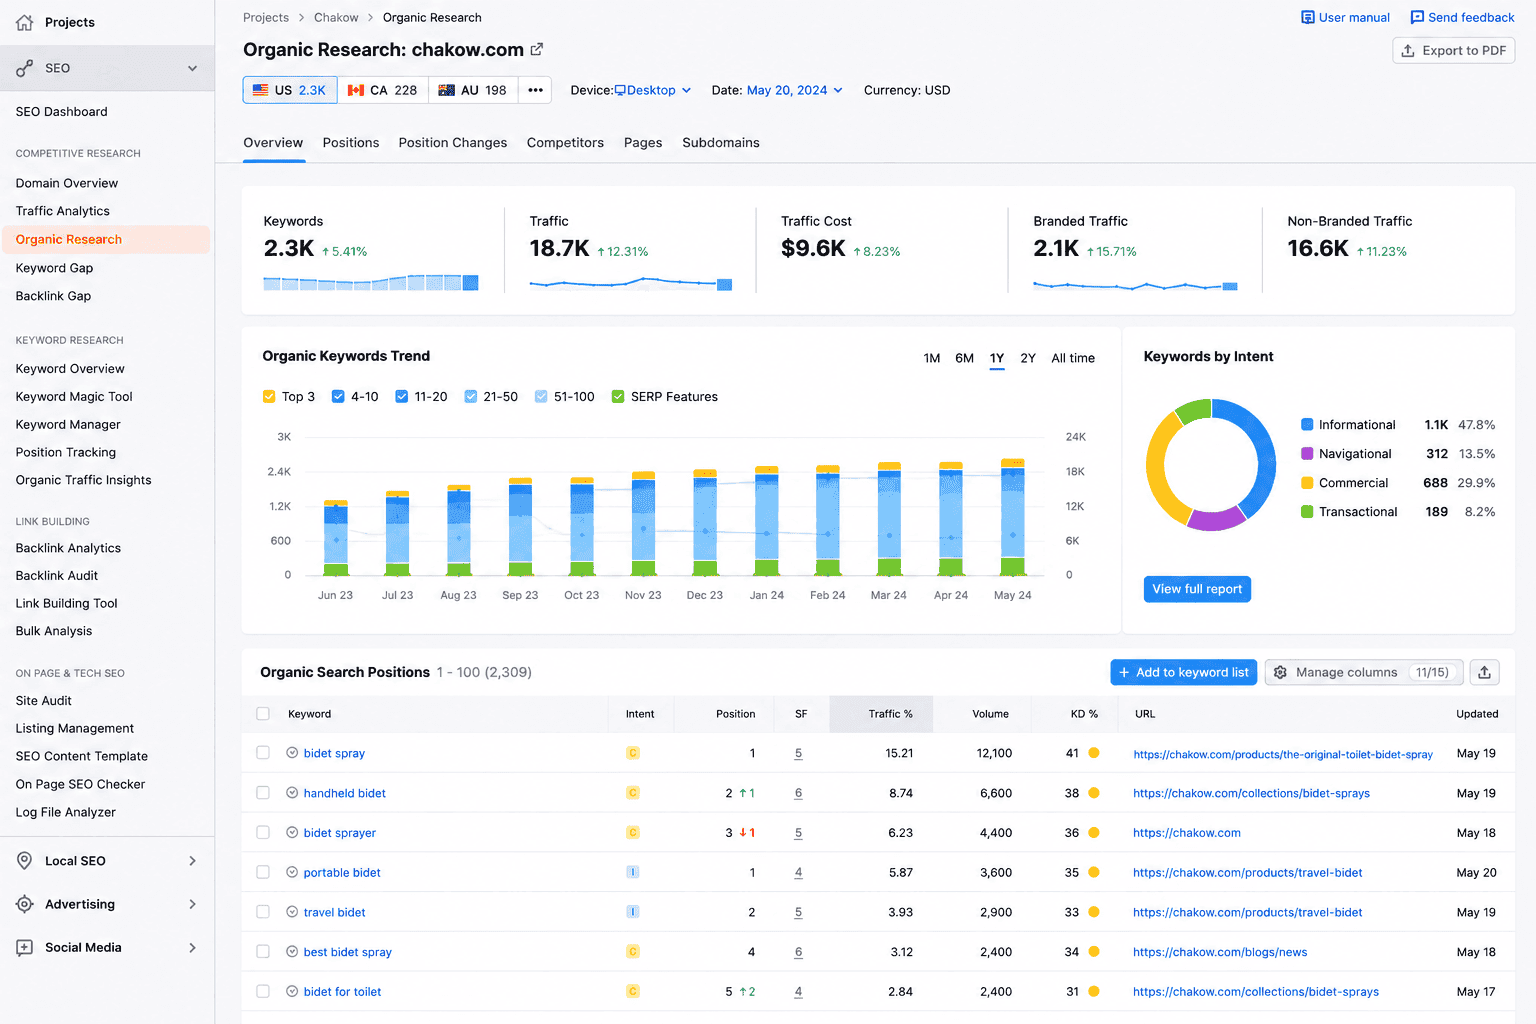Click the three-dots more countries button
Image resolution: width=1536 pixels, height=1024 pixels.
coord(536,90)
